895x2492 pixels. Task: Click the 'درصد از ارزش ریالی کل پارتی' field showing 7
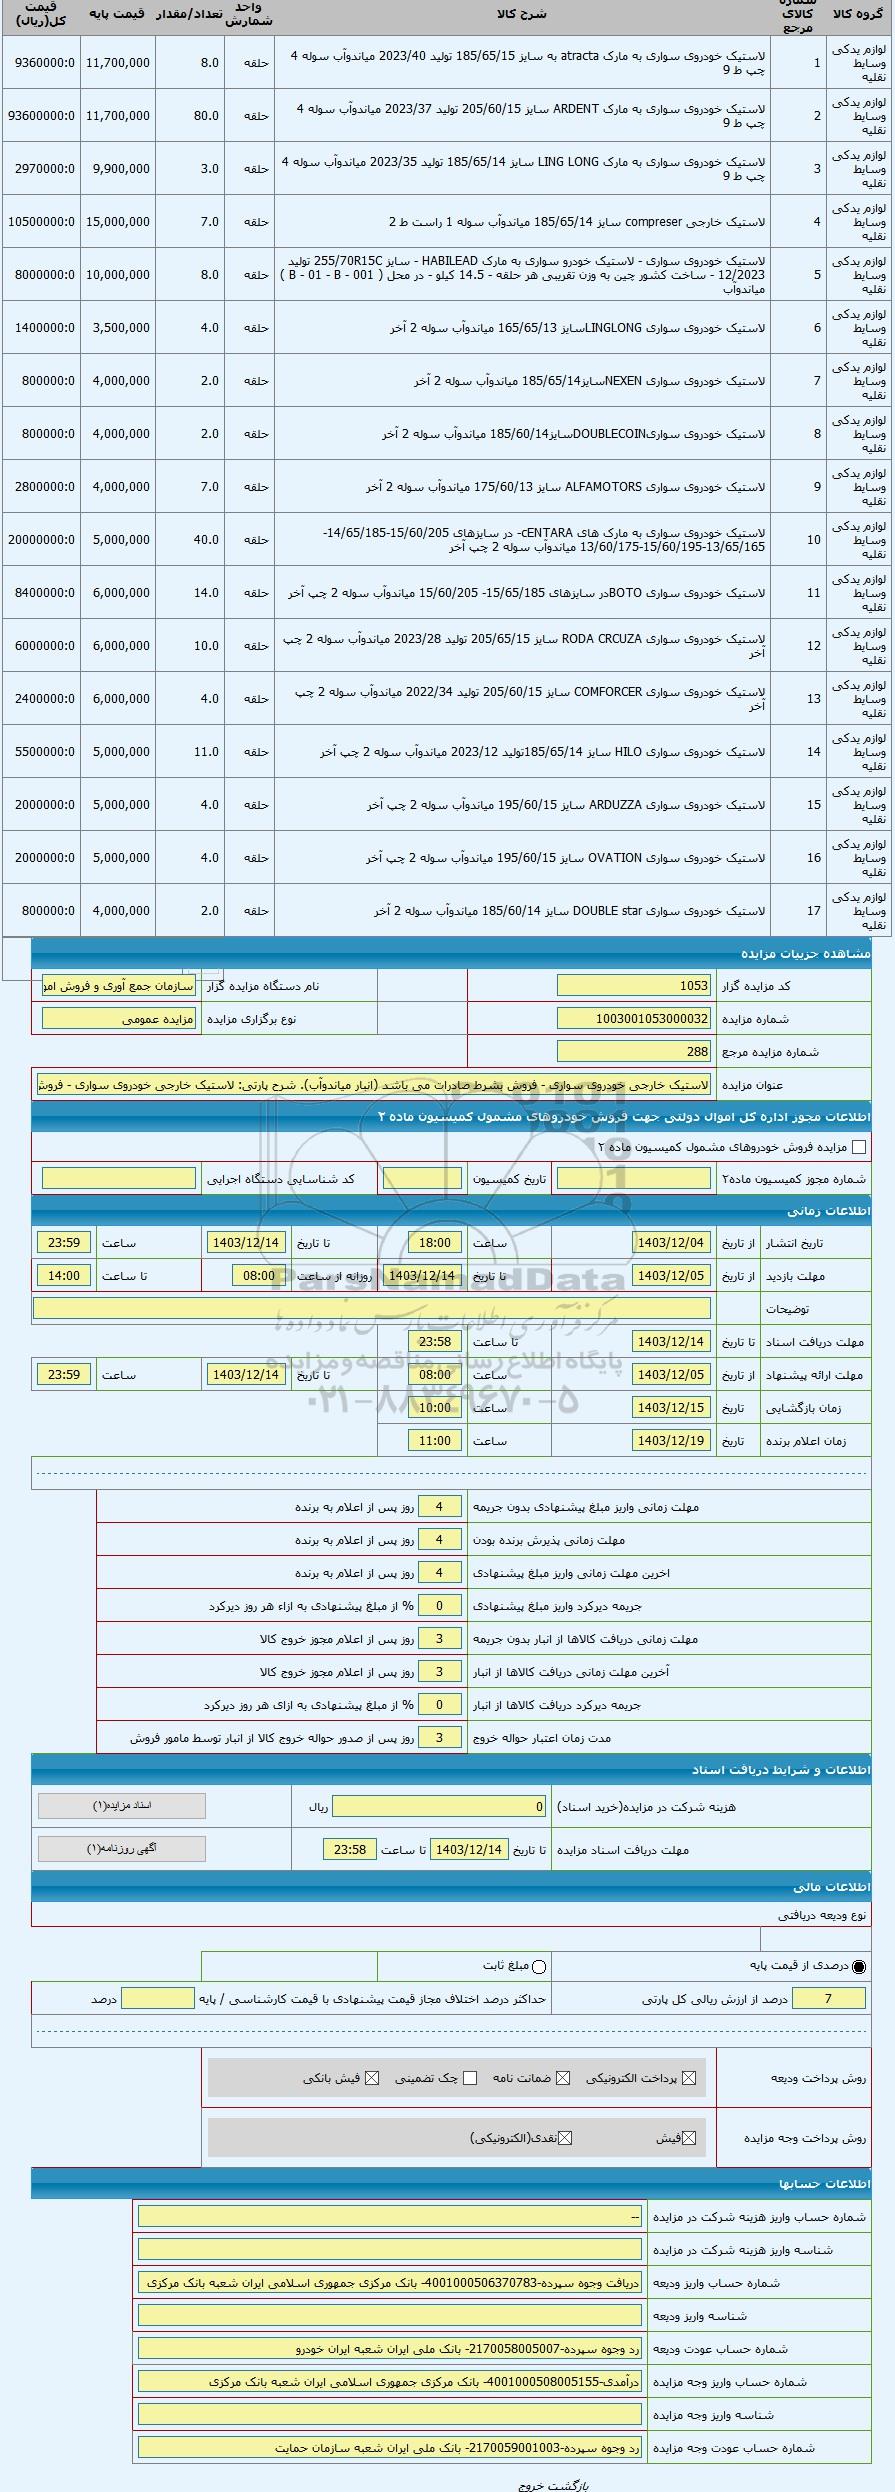[x=827, y=1998]
